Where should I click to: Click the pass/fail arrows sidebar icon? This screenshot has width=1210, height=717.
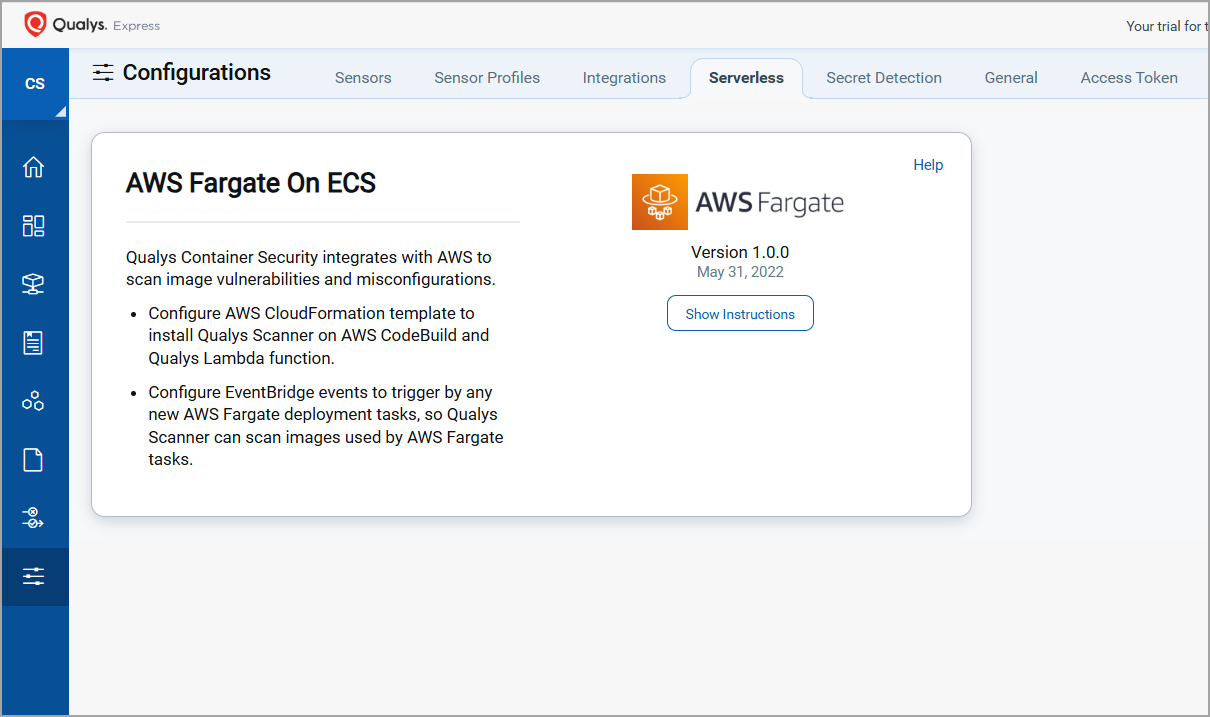pos(34,518)
